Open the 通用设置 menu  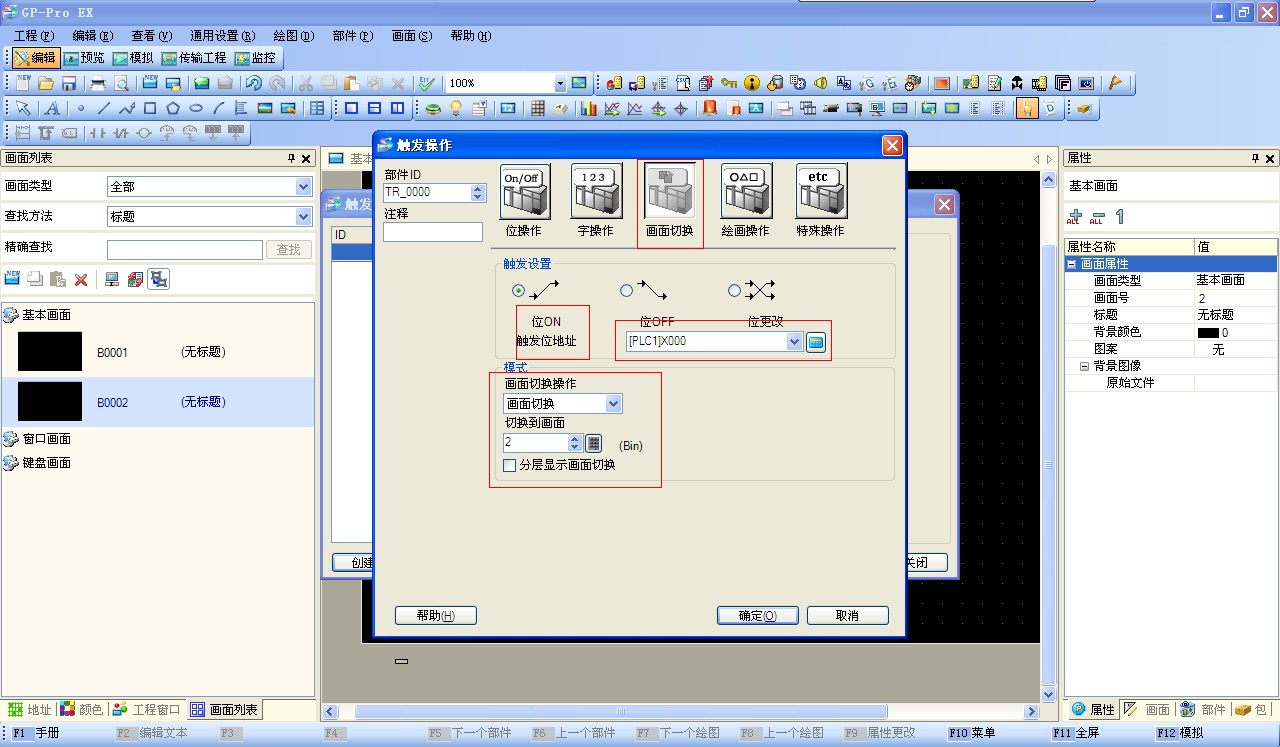(222, 36)
